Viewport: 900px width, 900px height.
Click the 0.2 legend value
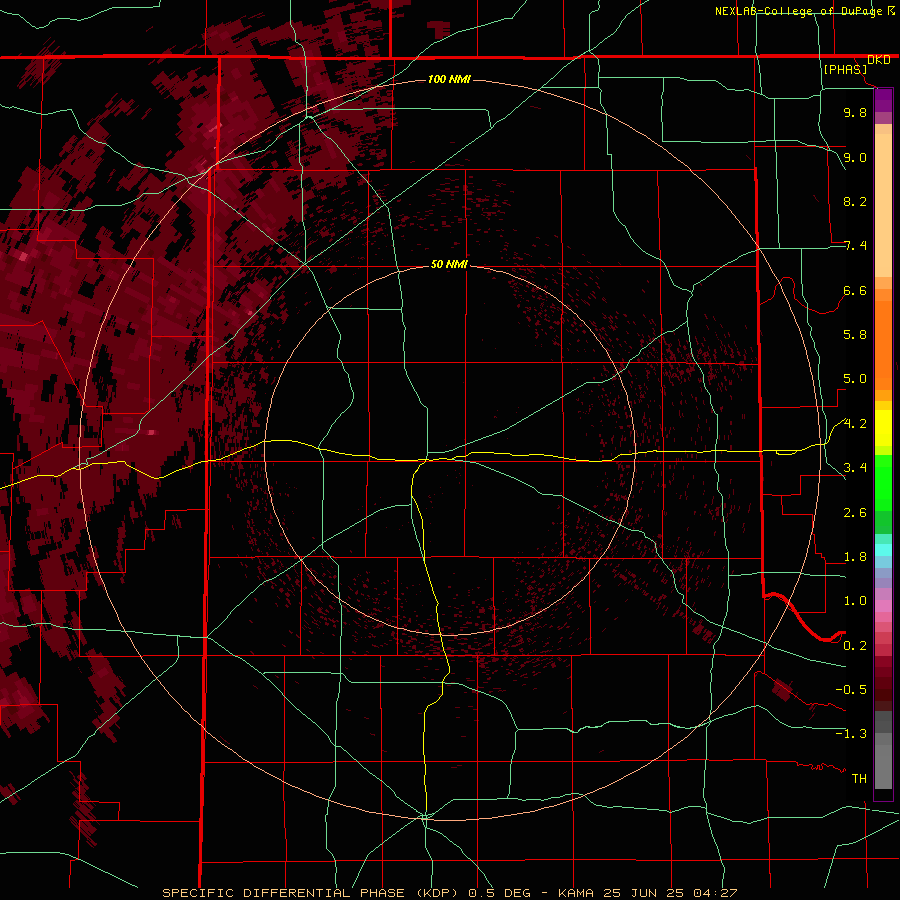pos(855,646)
